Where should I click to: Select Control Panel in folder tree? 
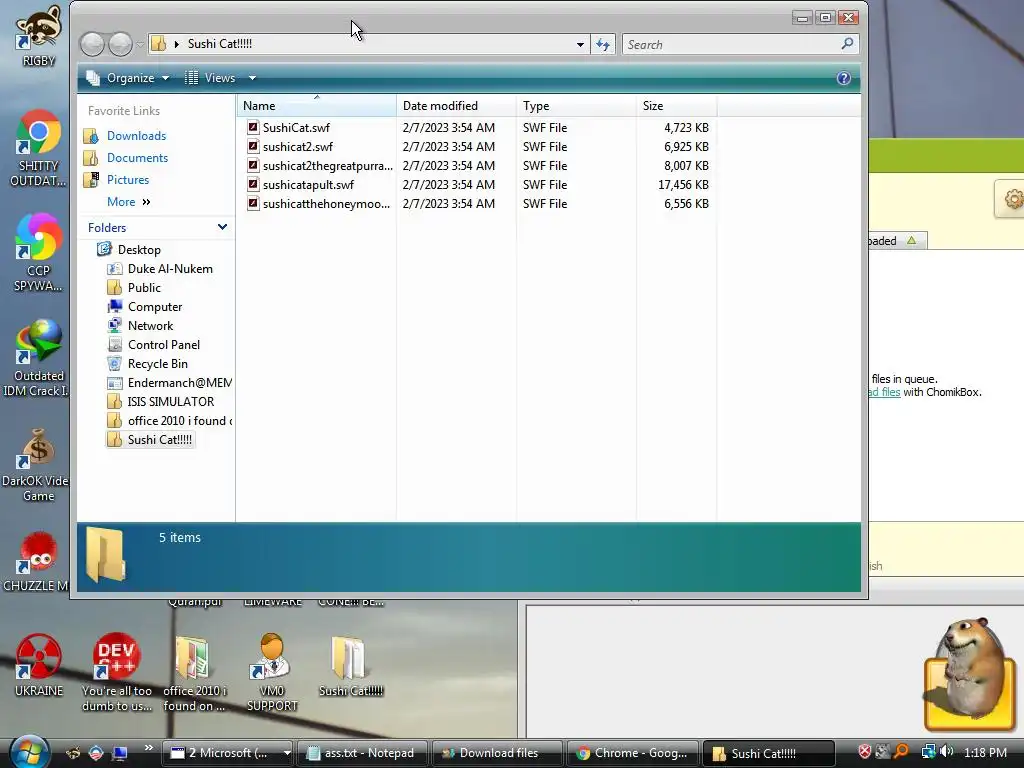coord(164,344)
